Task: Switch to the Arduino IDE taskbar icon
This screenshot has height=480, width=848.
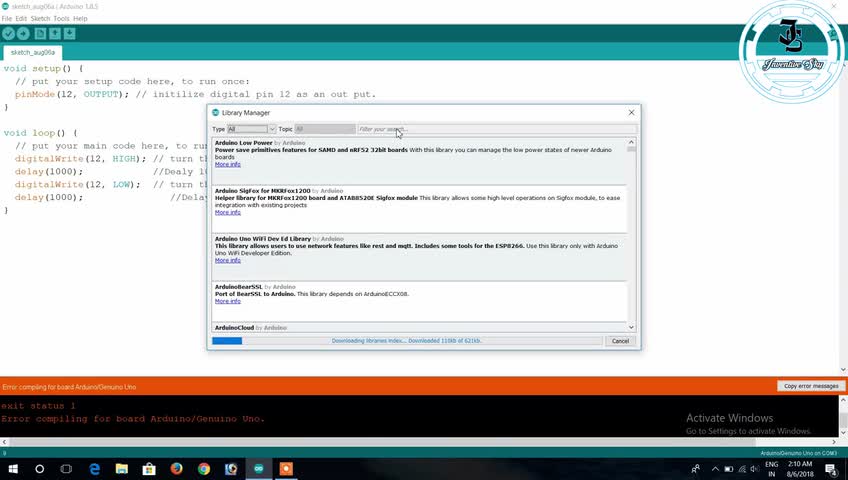Action: [x=259, y=469]
